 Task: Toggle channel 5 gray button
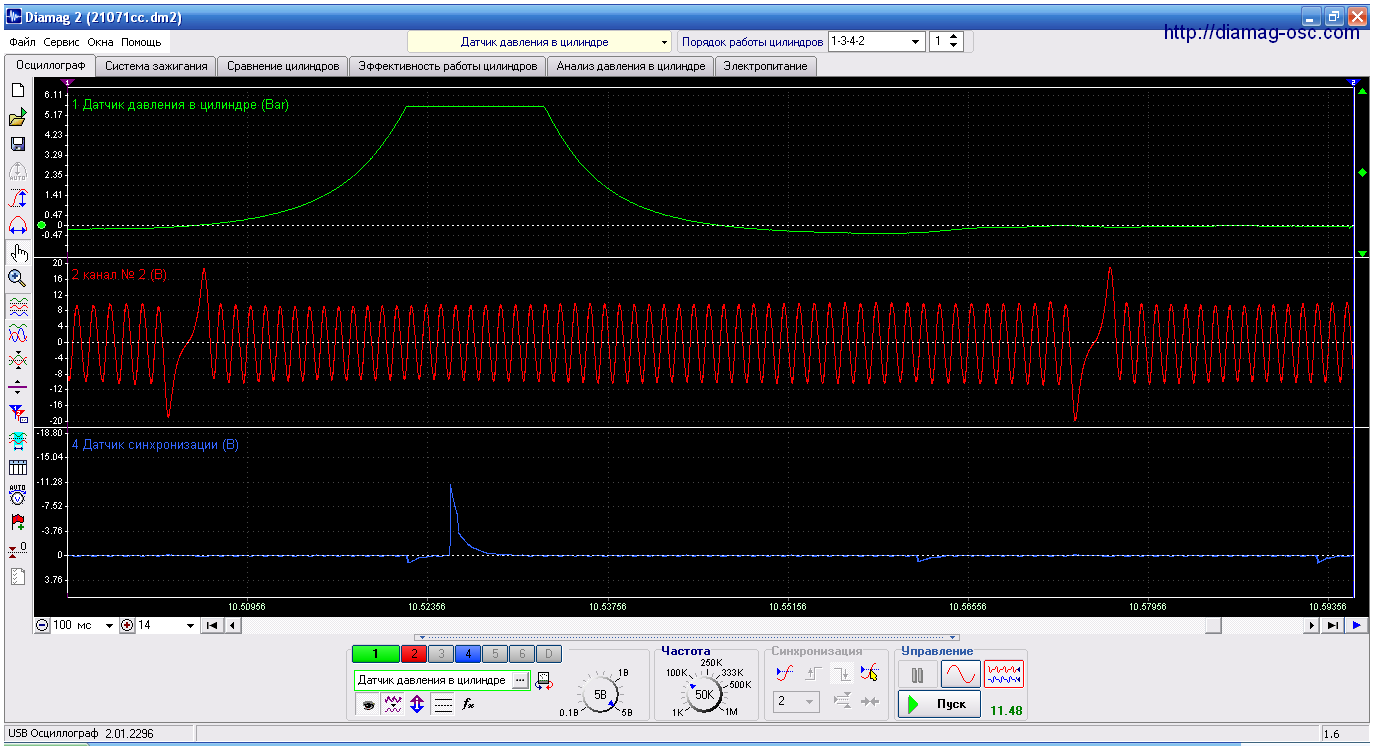[x=494, y=654]
